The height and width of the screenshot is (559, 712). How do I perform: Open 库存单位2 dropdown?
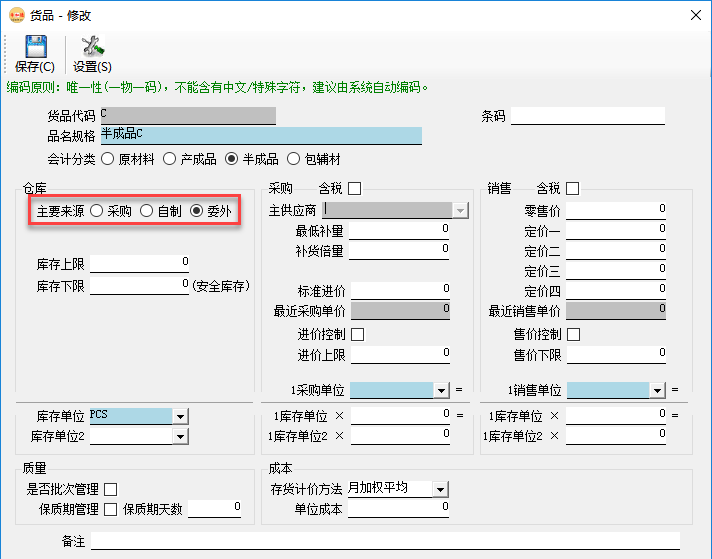pos(181,437)
